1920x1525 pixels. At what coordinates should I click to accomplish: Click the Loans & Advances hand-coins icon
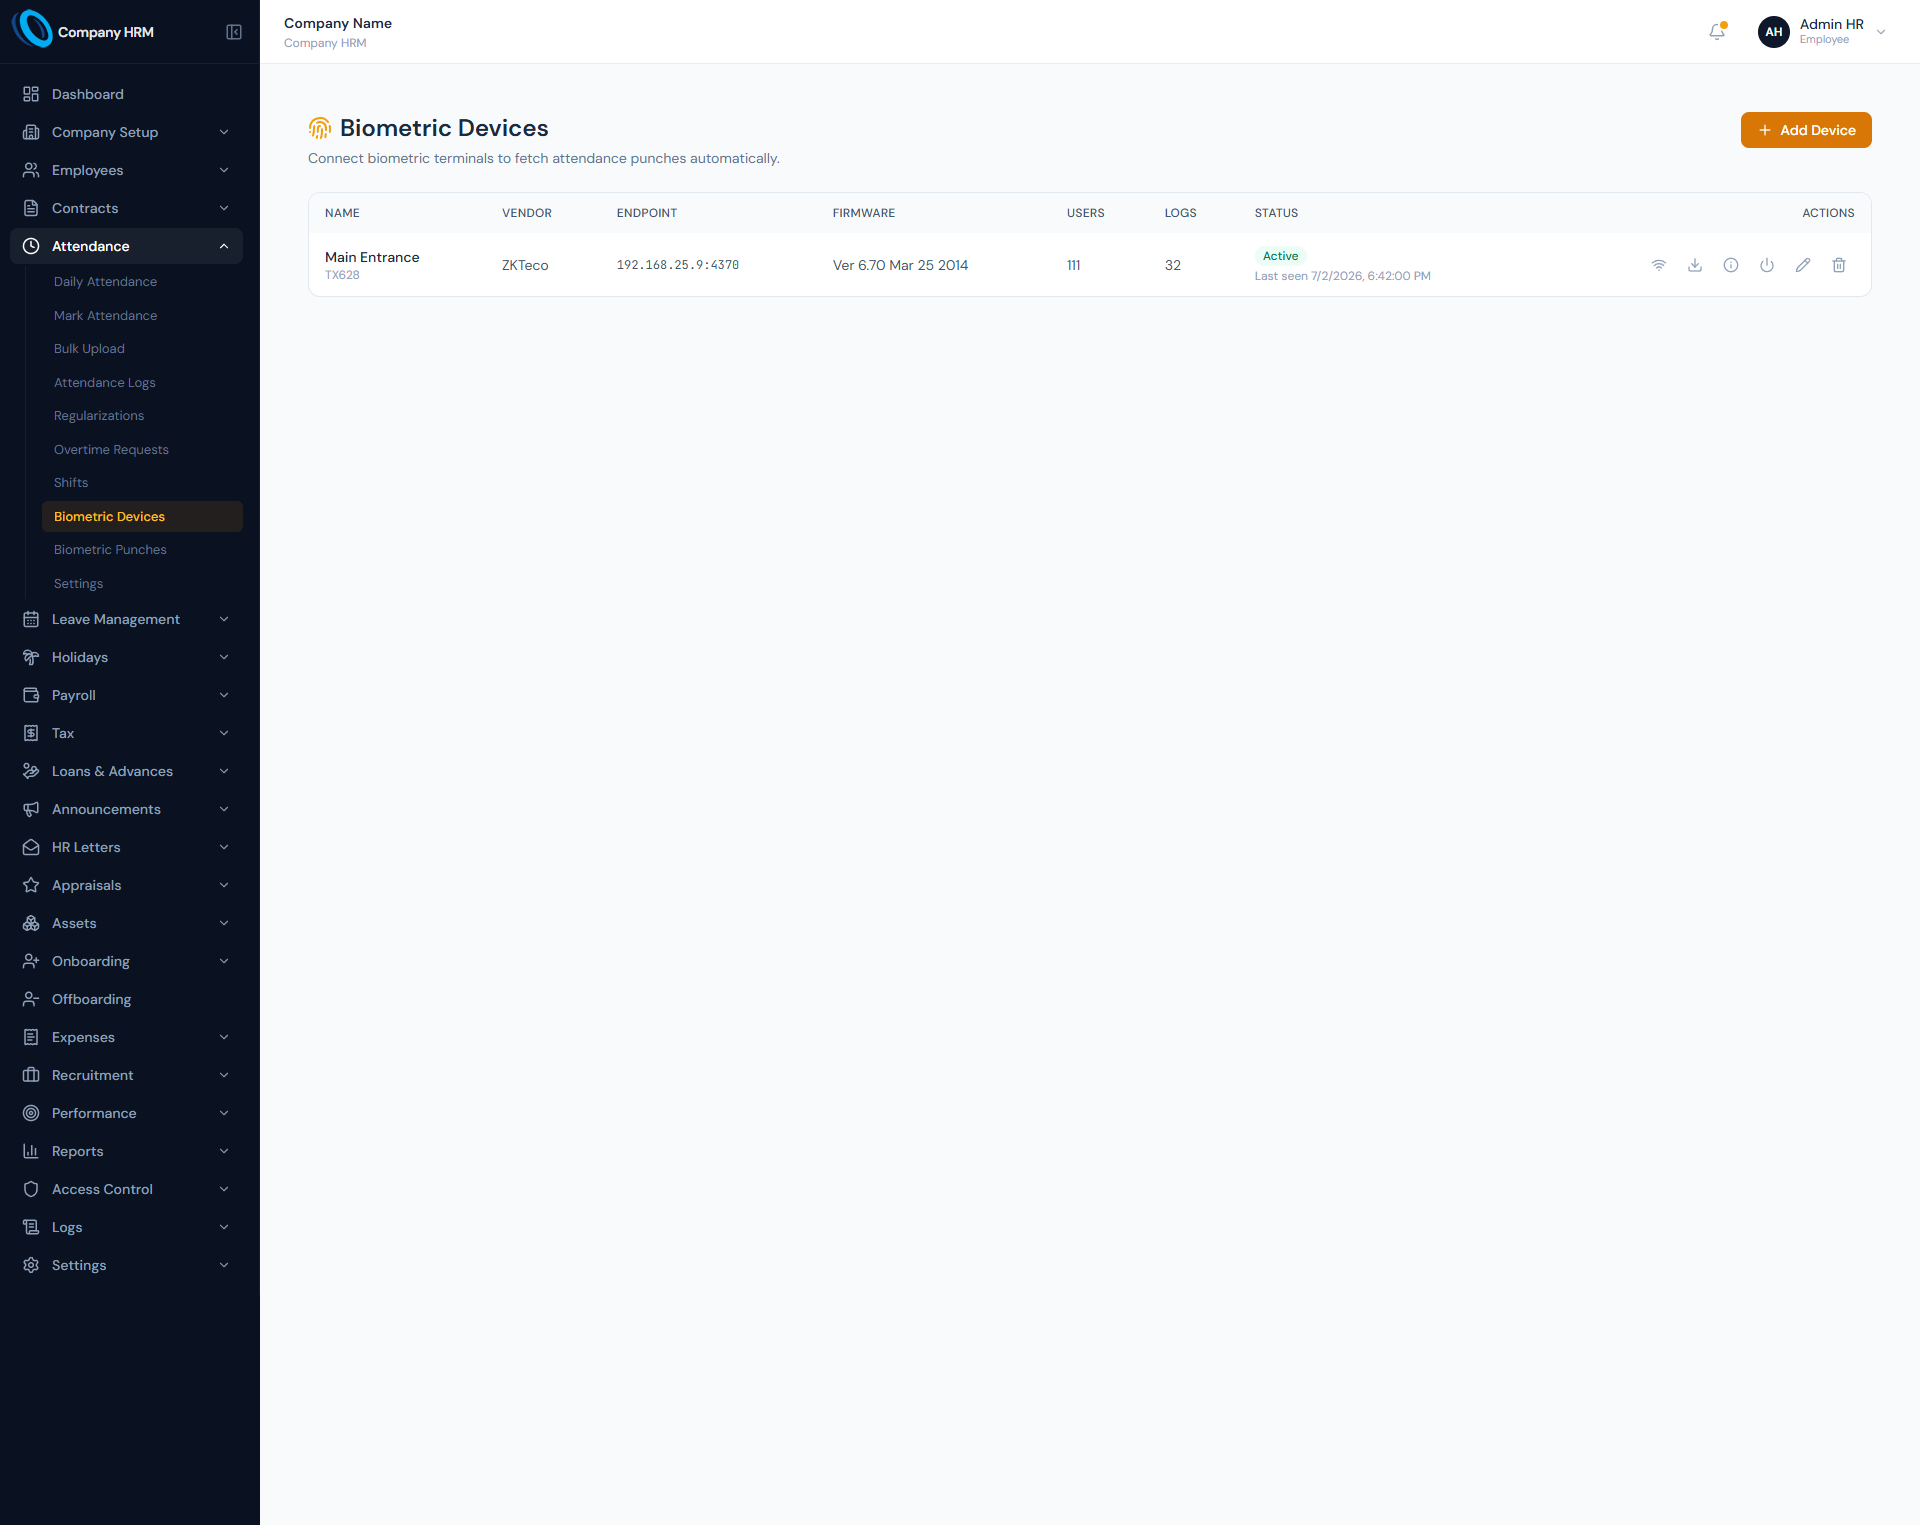pos(31,771)
